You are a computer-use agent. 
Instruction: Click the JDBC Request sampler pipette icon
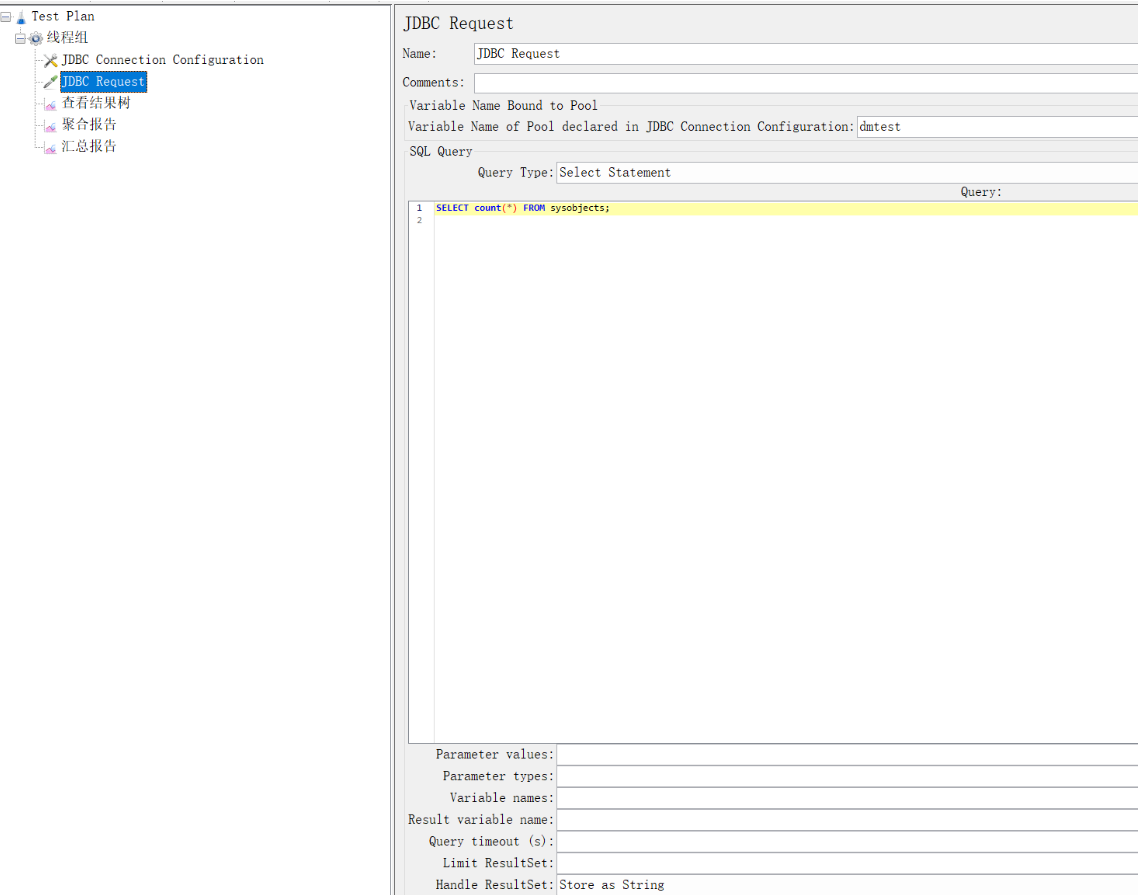[50, 82]
